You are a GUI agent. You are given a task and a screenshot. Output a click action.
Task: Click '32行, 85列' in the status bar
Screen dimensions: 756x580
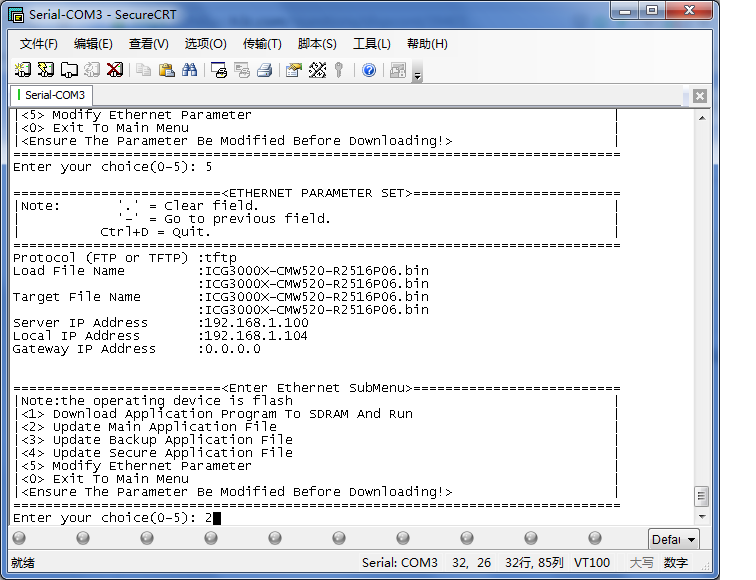[x=534, y=563]
